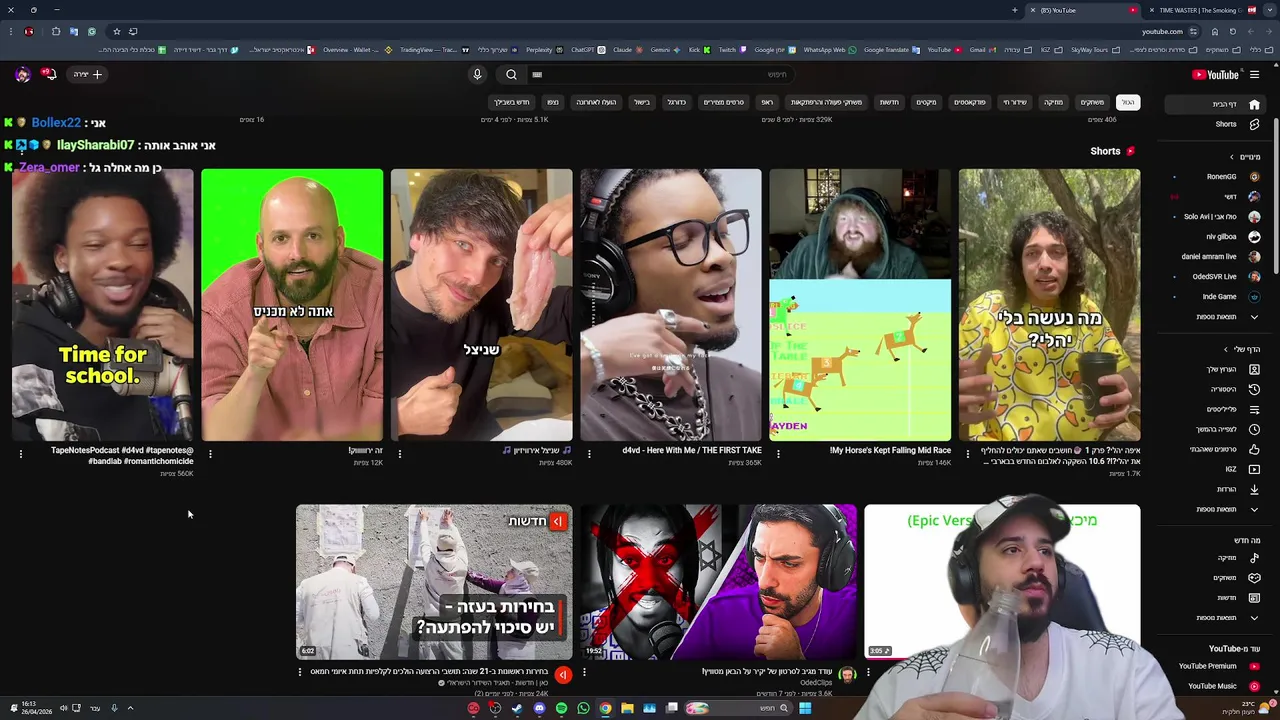Open Discord from the taskbar

(539, 708)
